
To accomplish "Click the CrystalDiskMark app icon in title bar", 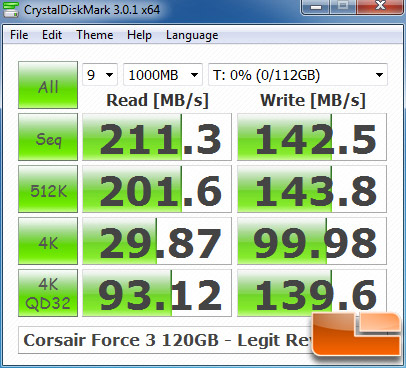I will pyautogui.click(x=11, y=9).
